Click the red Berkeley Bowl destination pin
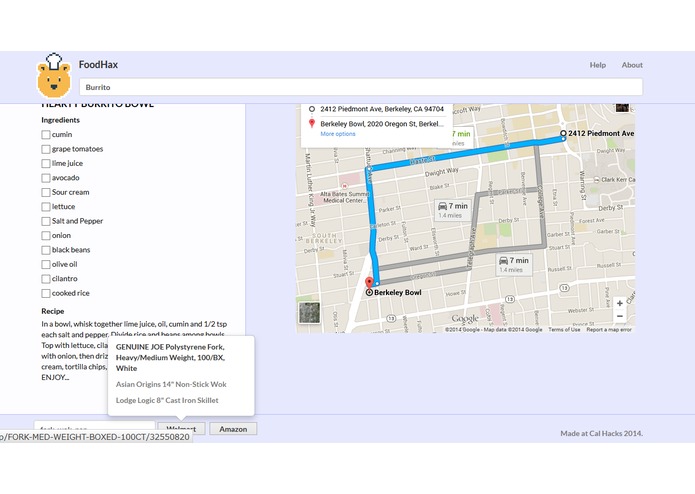The height and width of the screenshot is (494, 695). tap(369, 283)
